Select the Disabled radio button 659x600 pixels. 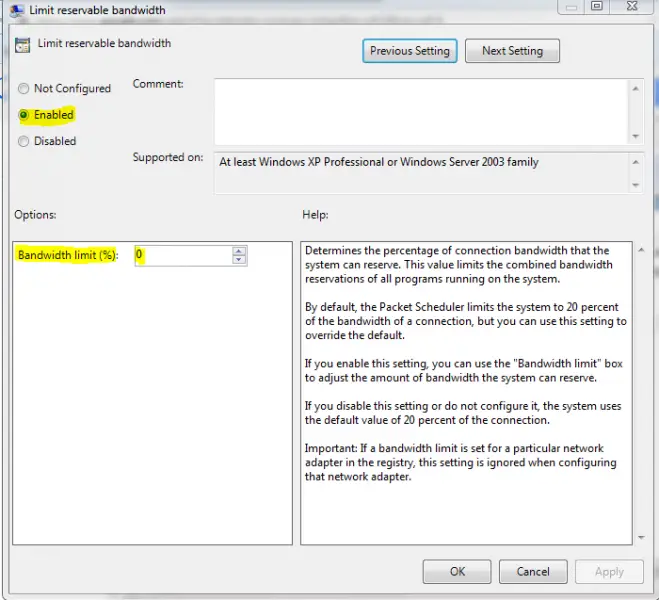pos(24,141)
